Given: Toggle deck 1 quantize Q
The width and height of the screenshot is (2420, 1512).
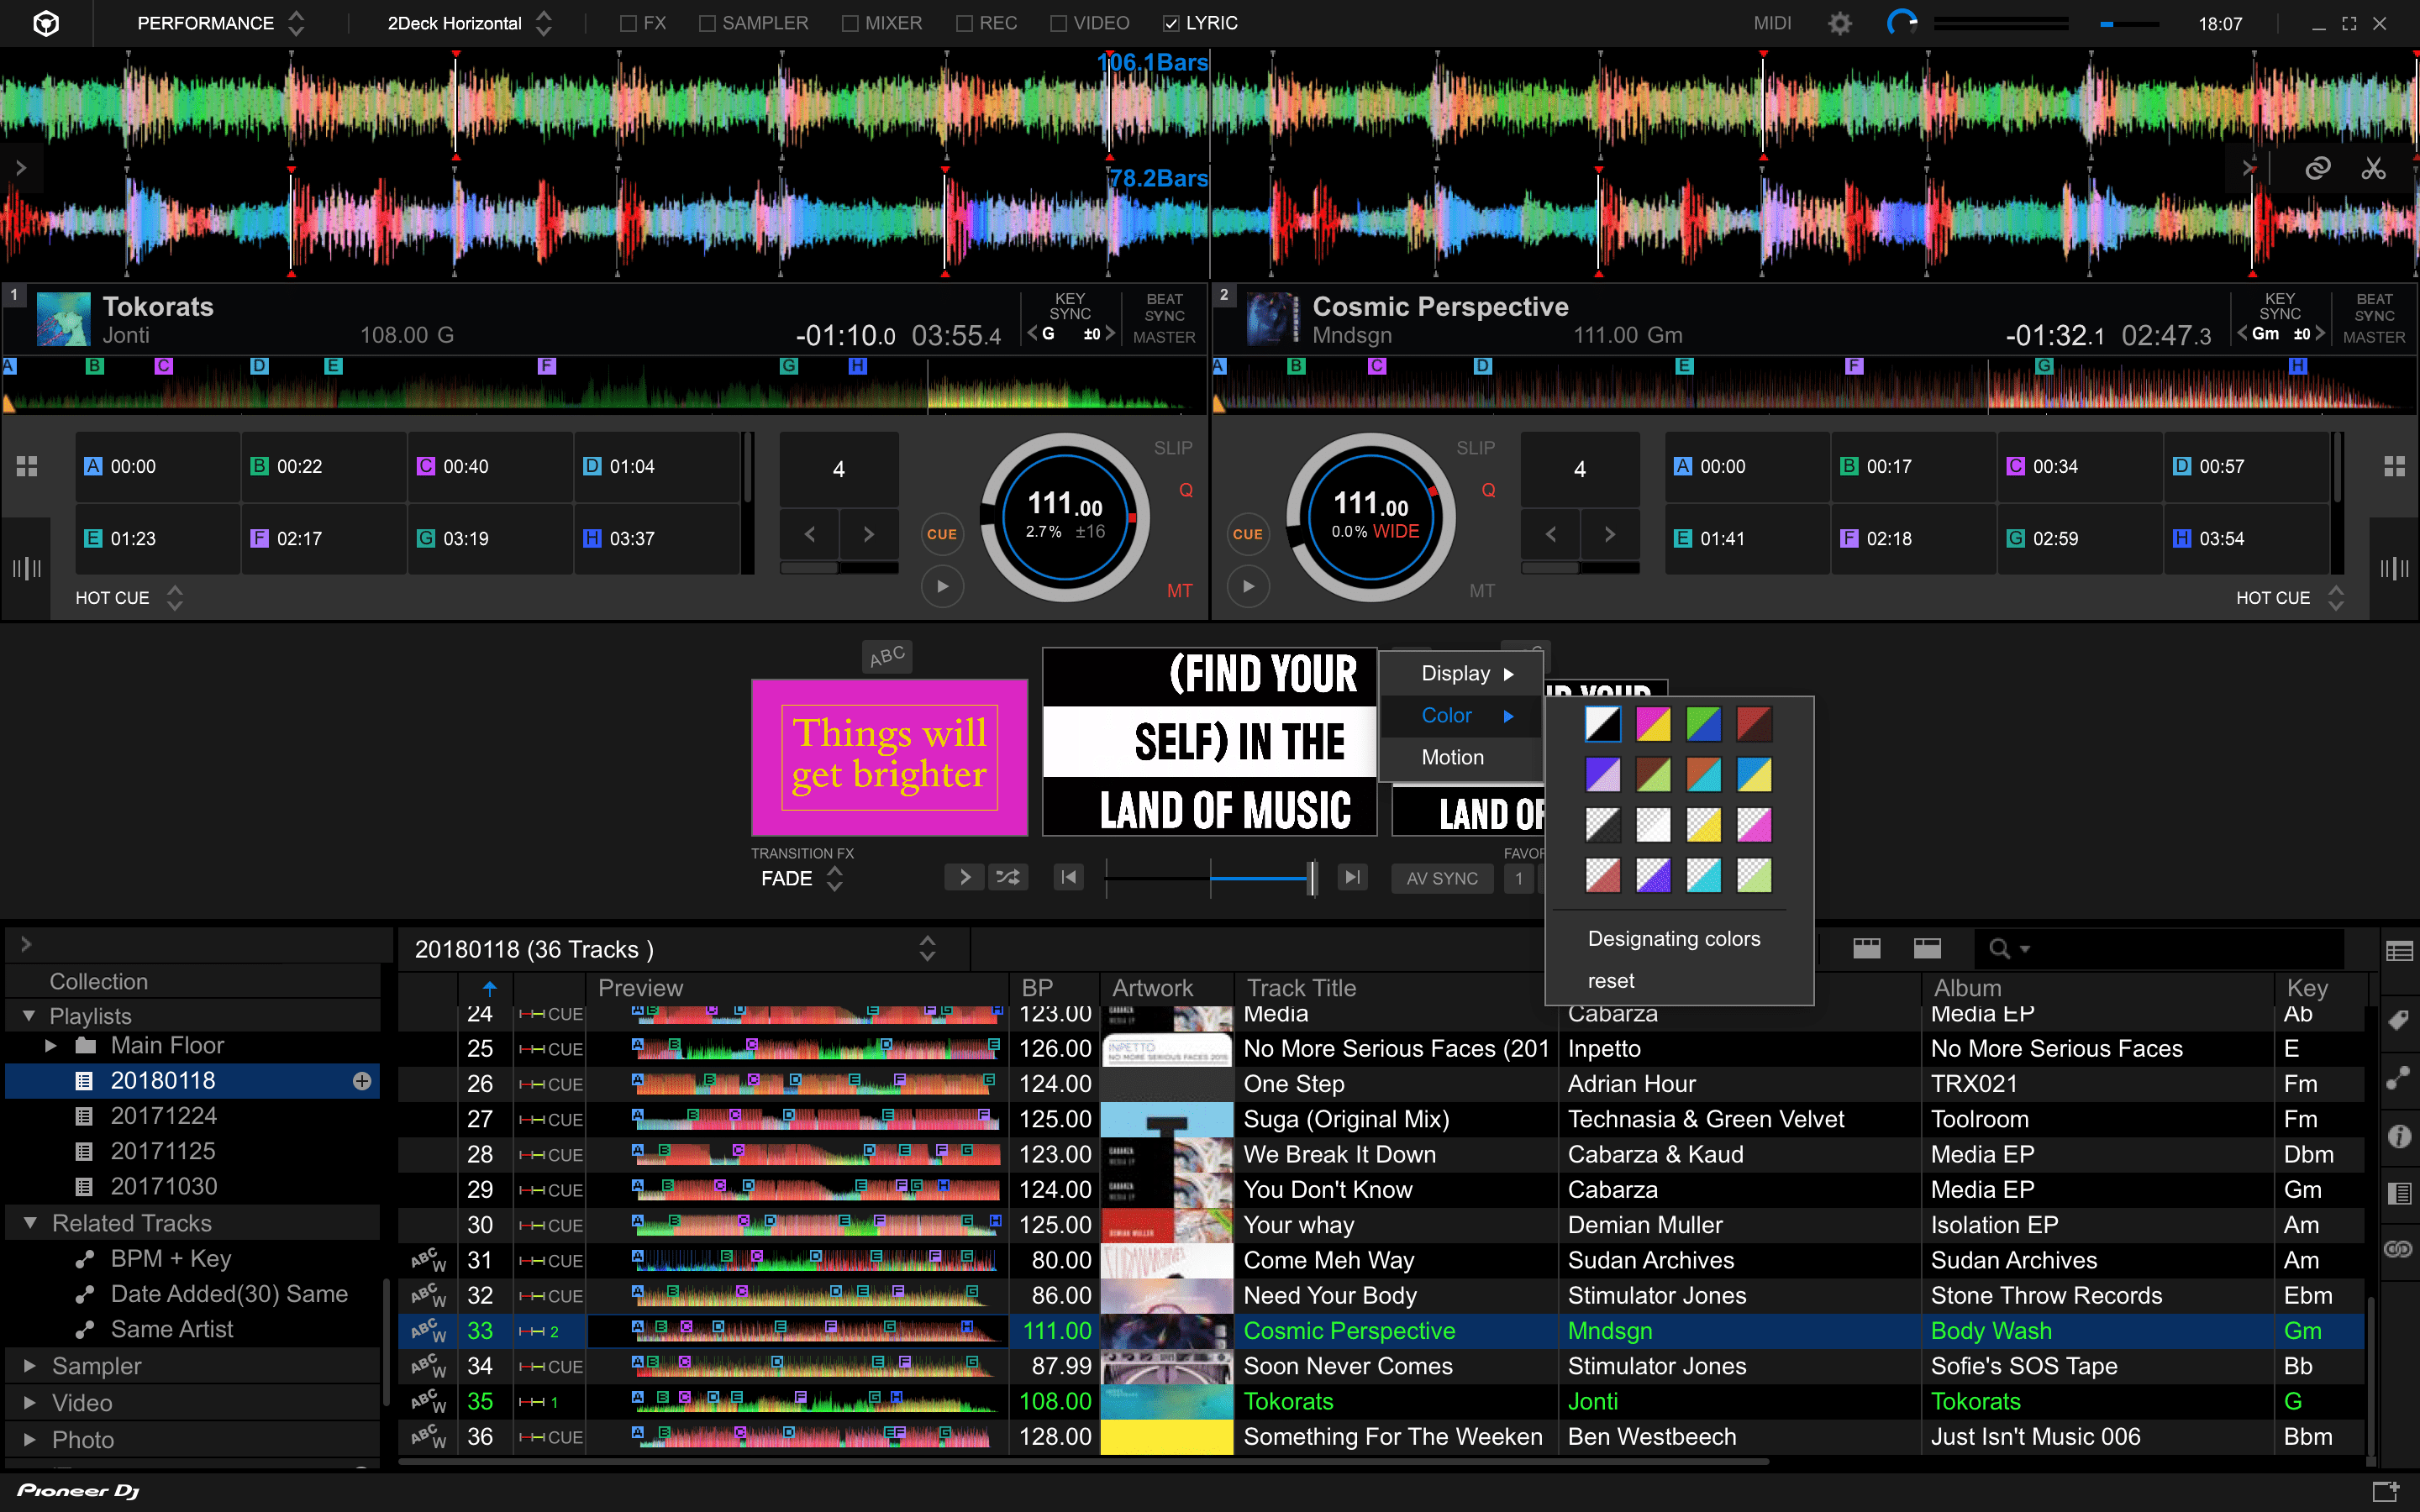Looking at the screenshot, I should click(1186, 490).
